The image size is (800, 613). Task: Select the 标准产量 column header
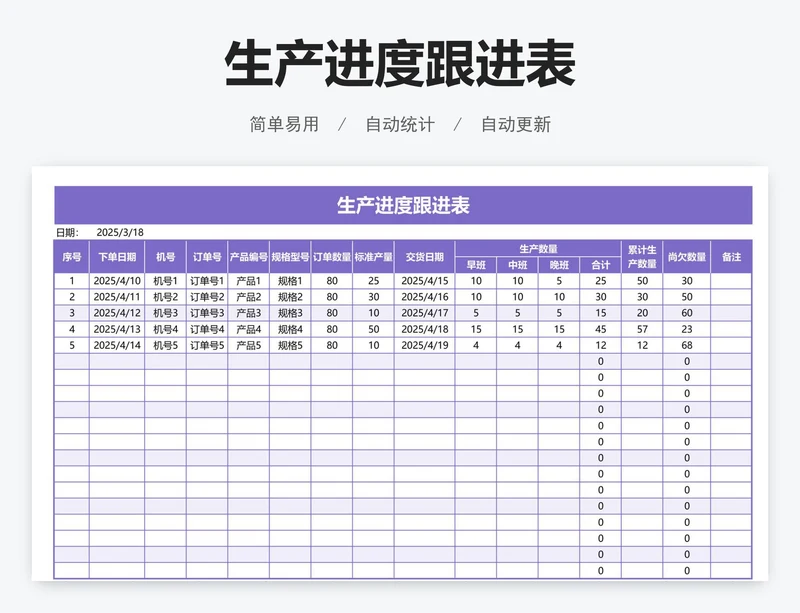pyautogui.click(x=373, y=257)
